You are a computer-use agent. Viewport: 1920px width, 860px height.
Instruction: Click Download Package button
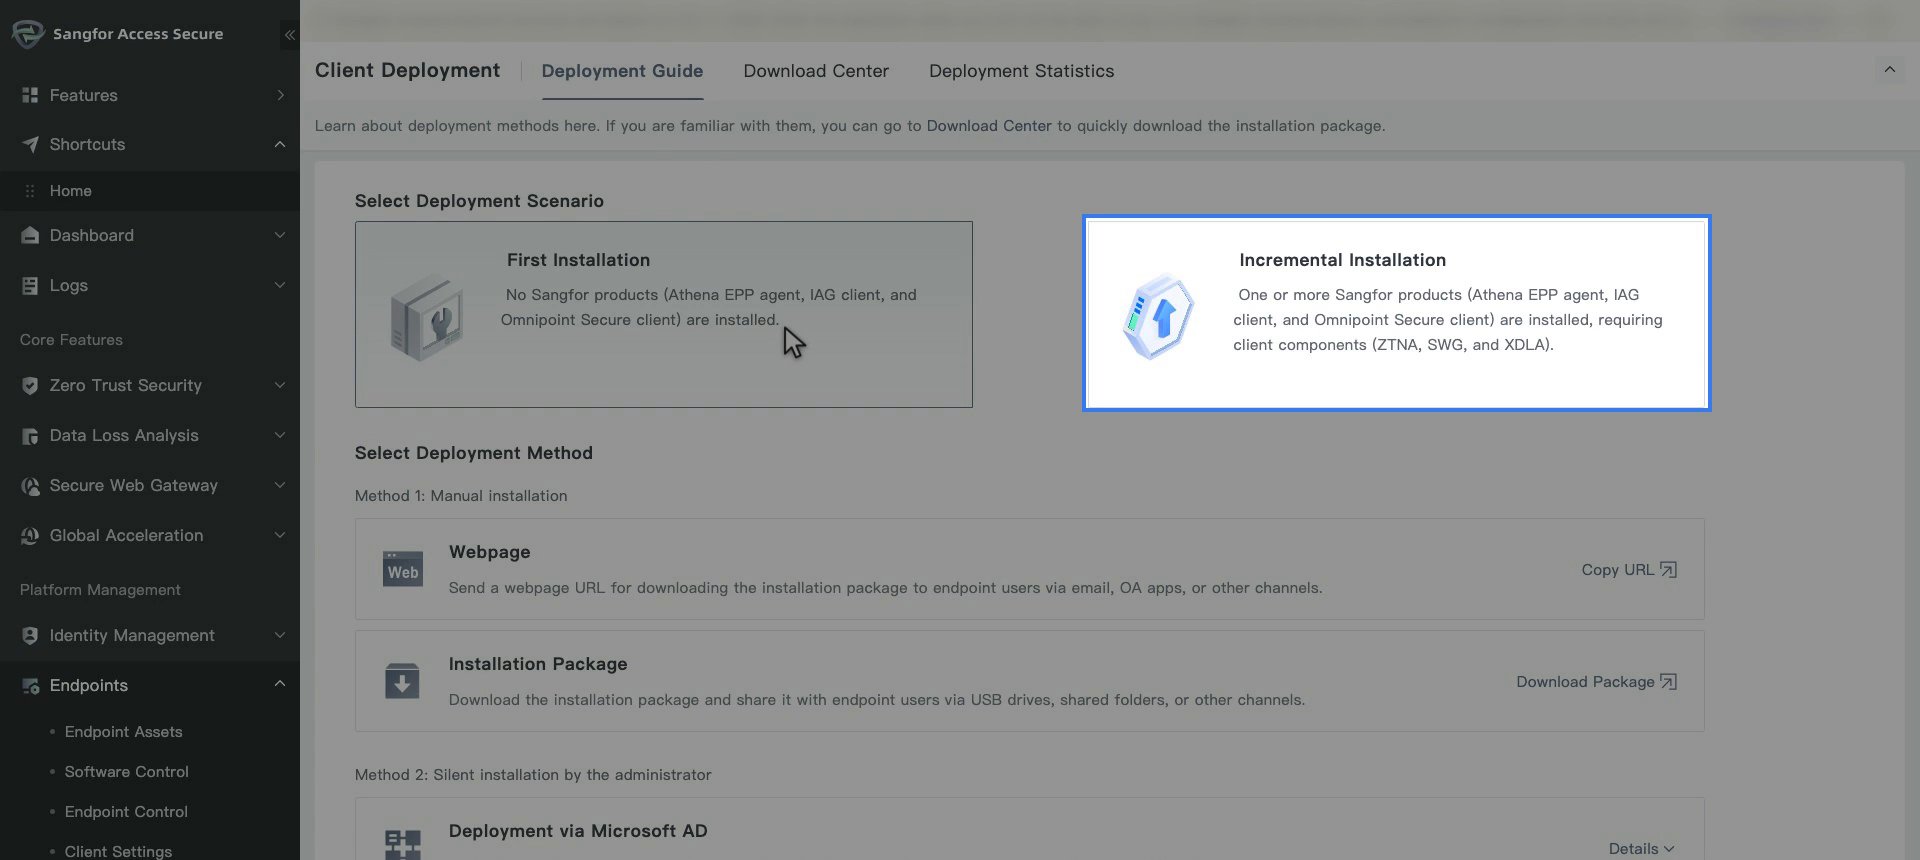click(1596, 682)
